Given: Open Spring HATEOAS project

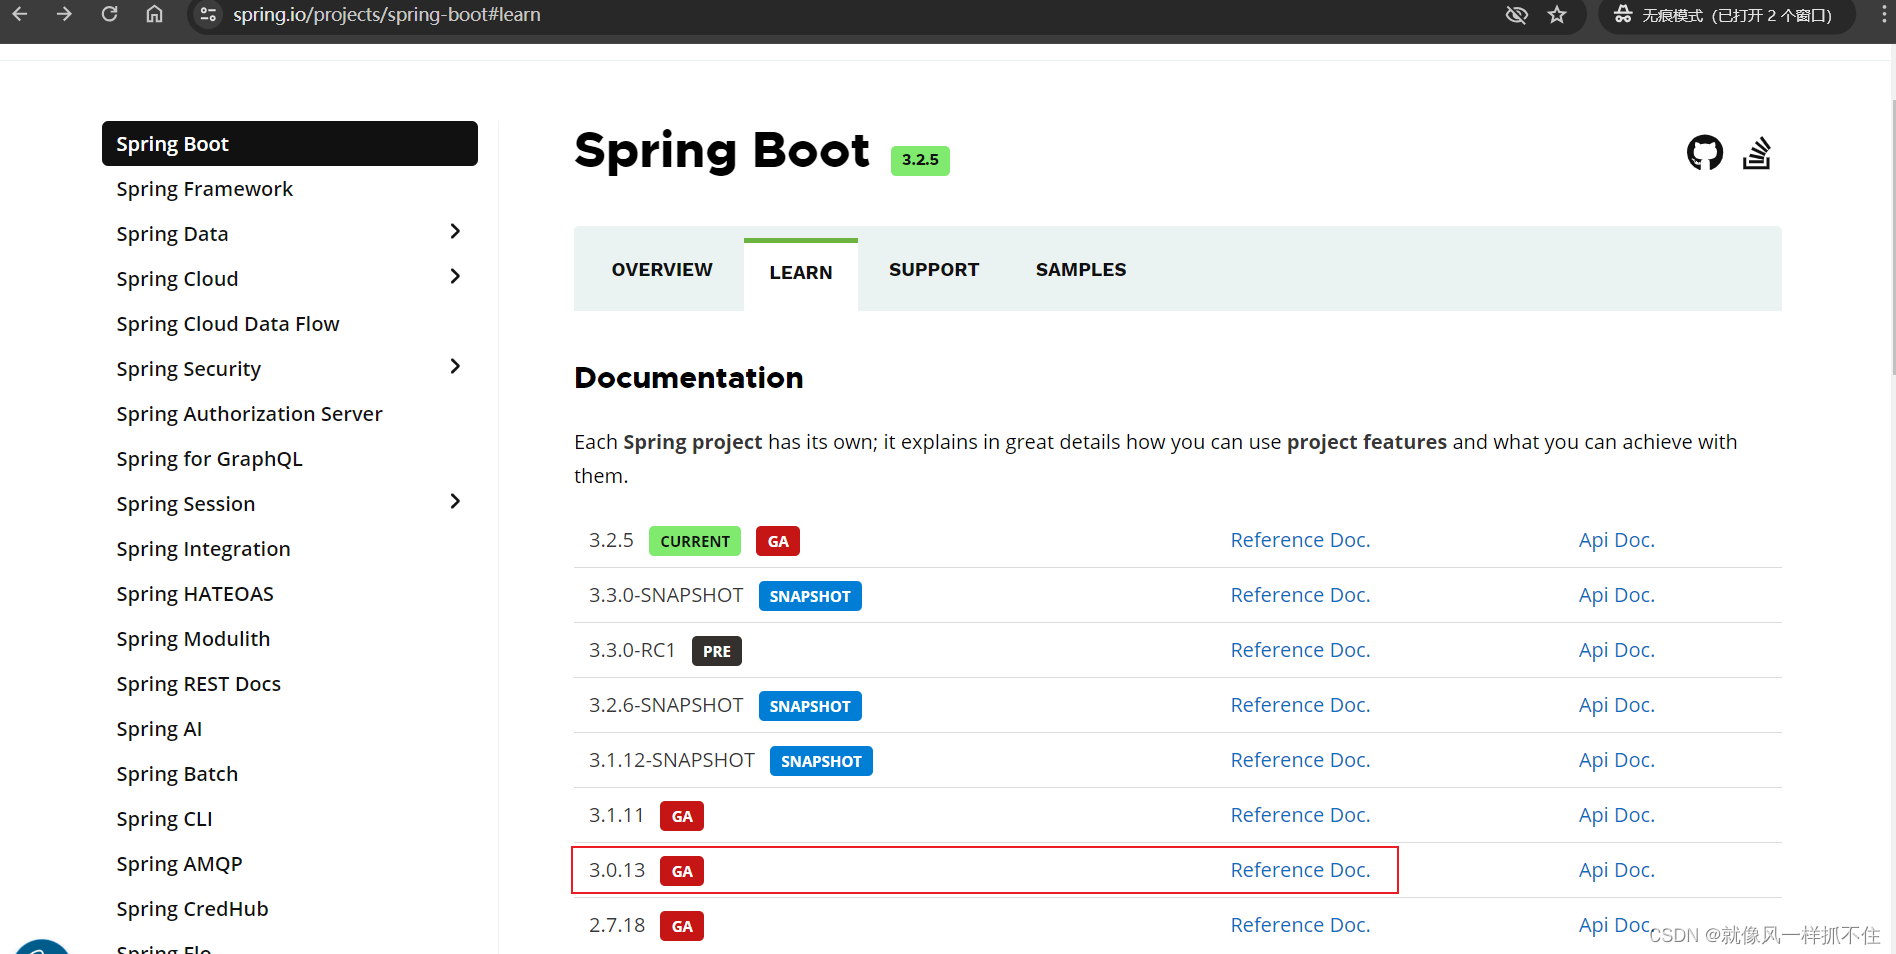Looking at the screenshot, I should click(195, 594).
